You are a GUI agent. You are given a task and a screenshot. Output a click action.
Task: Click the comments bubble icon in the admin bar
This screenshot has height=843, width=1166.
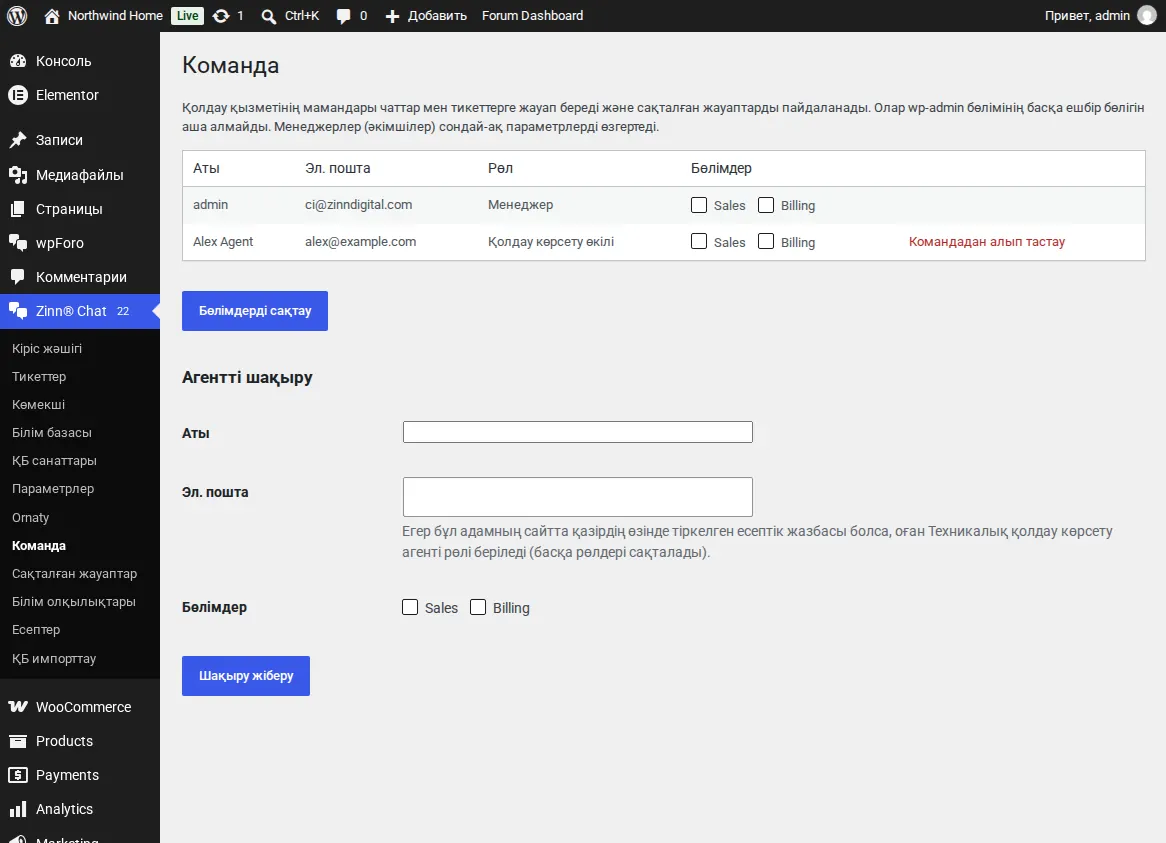tap(343, 16)
